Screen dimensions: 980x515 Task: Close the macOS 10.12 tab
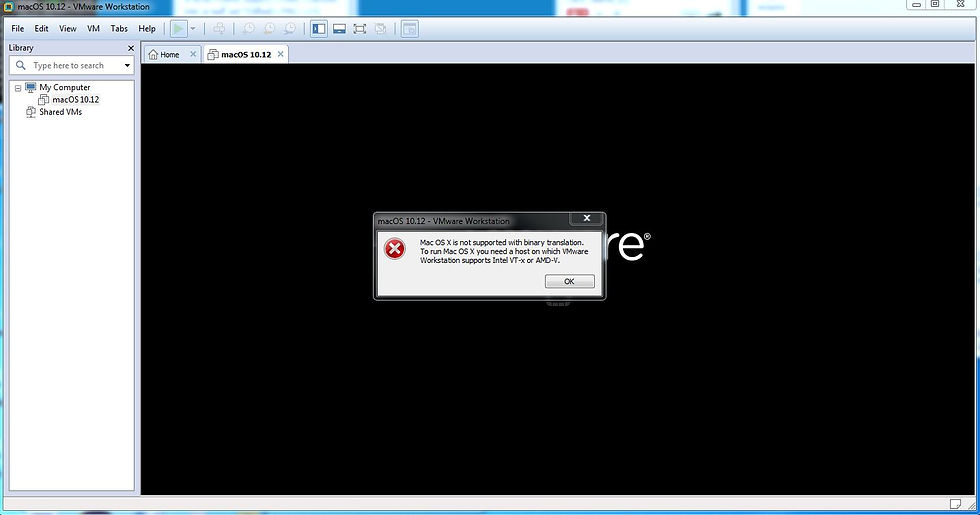(281, 54)
